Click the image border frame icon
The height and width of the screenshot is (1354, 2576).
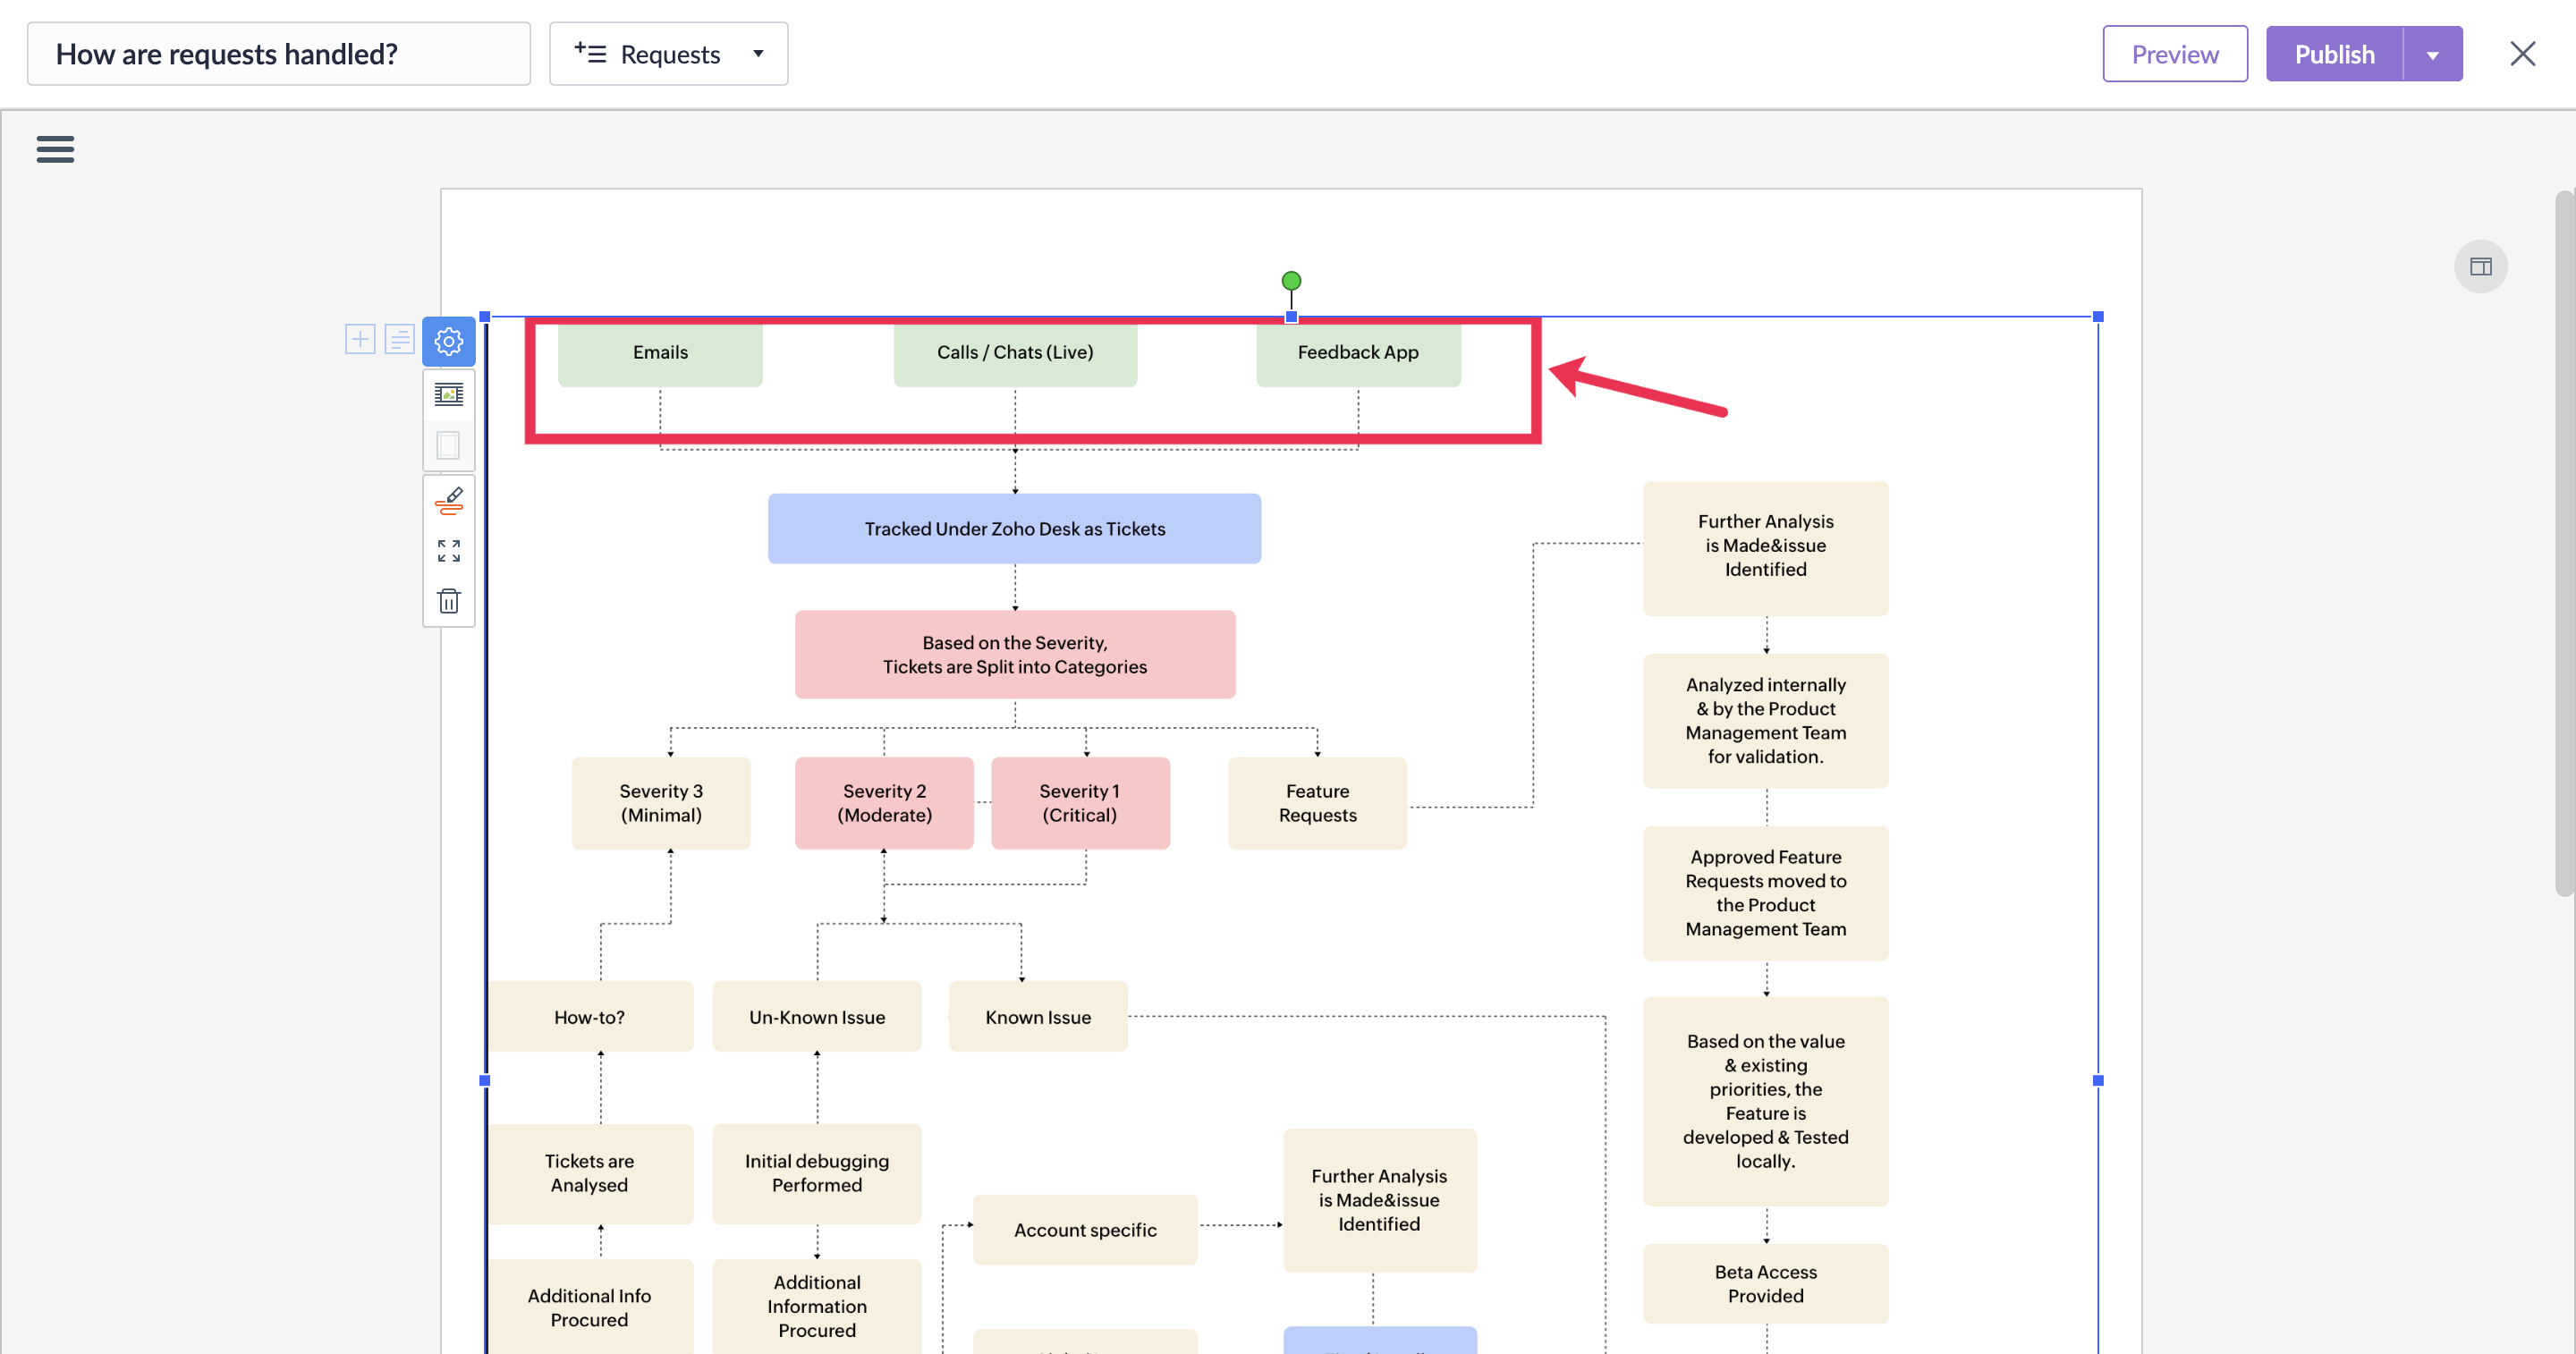[x=448, y=445]
